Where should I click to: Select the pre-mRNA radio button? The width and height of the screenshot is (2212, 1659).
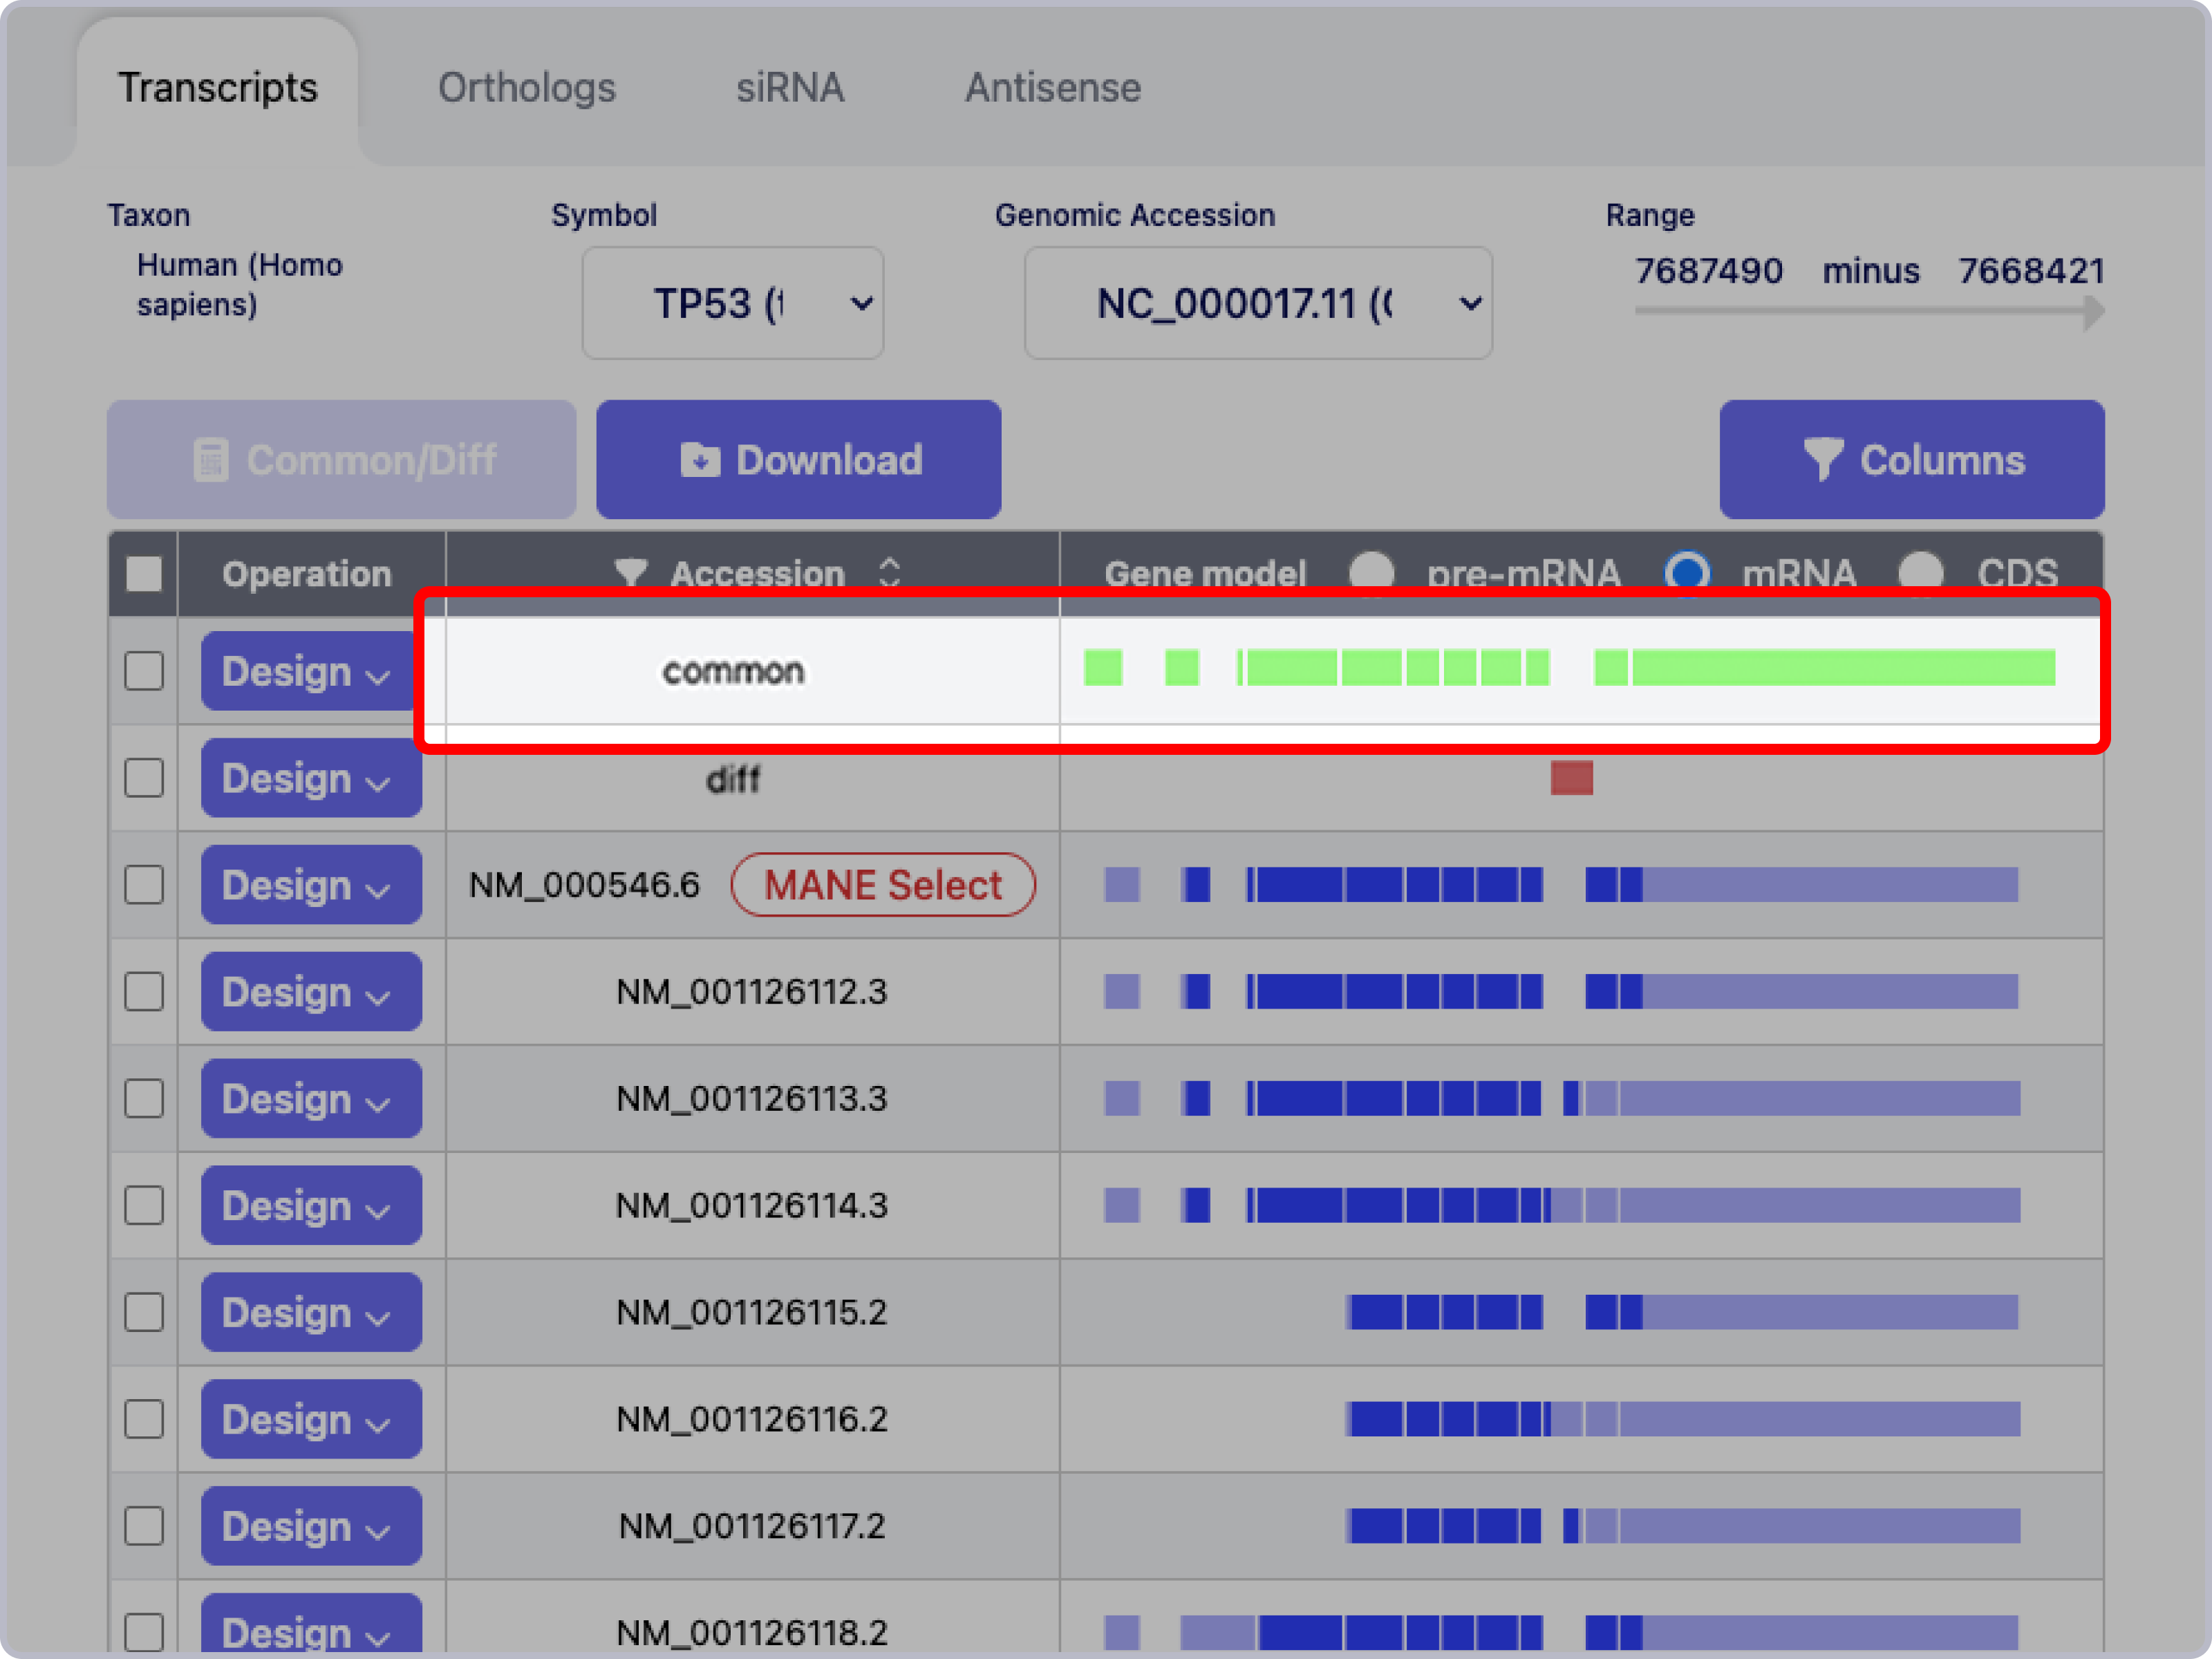tap(1371, 573)
